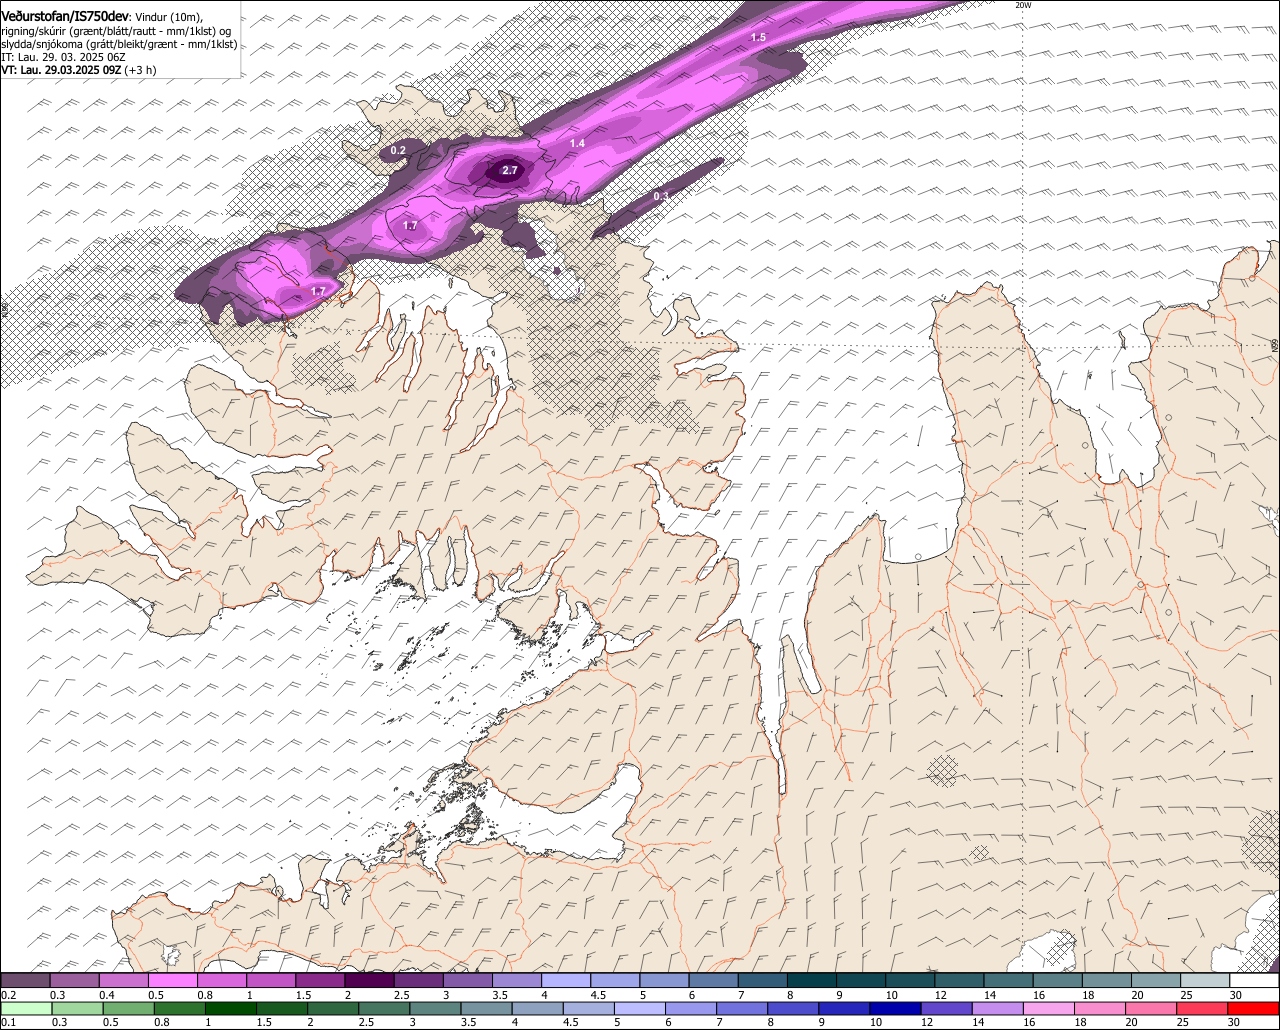The width and height of the screenshot is (1280, 1030).
Task: Click the IT: Lau. 29. 03. 2025 06Z line
Action: point(63,57)
